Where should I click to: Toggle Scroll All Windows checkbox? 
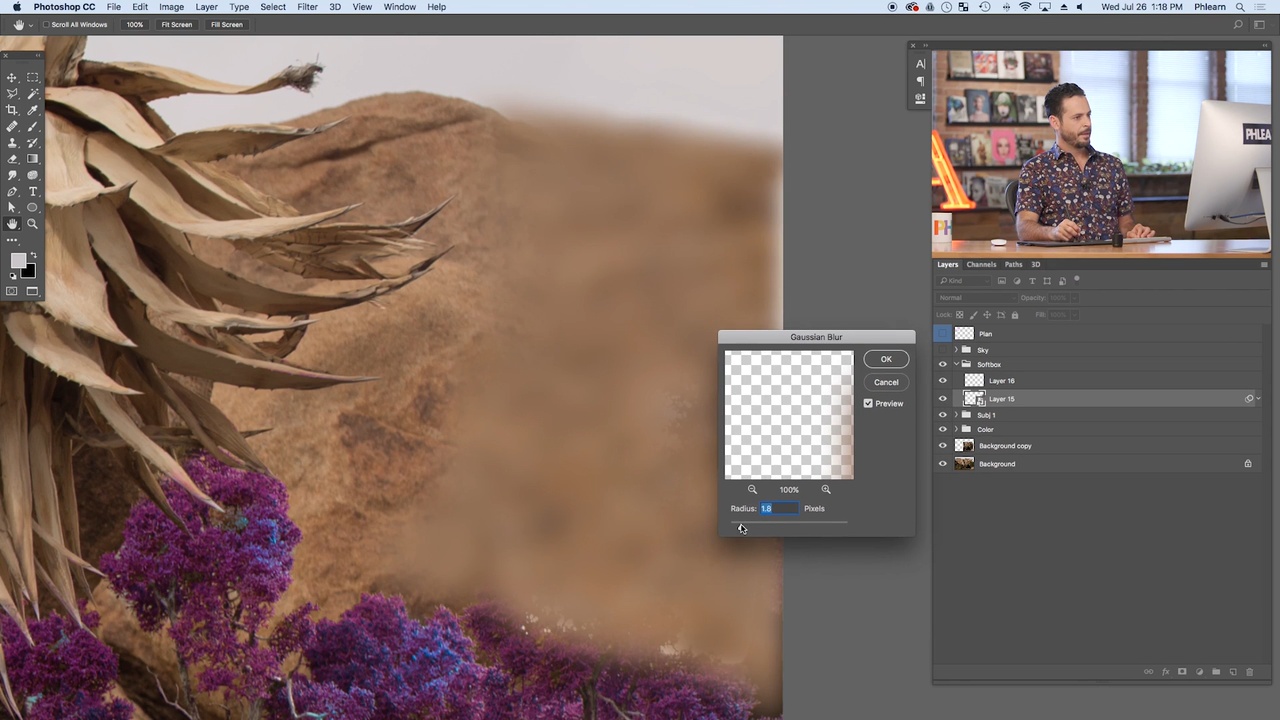pos(47,24)
